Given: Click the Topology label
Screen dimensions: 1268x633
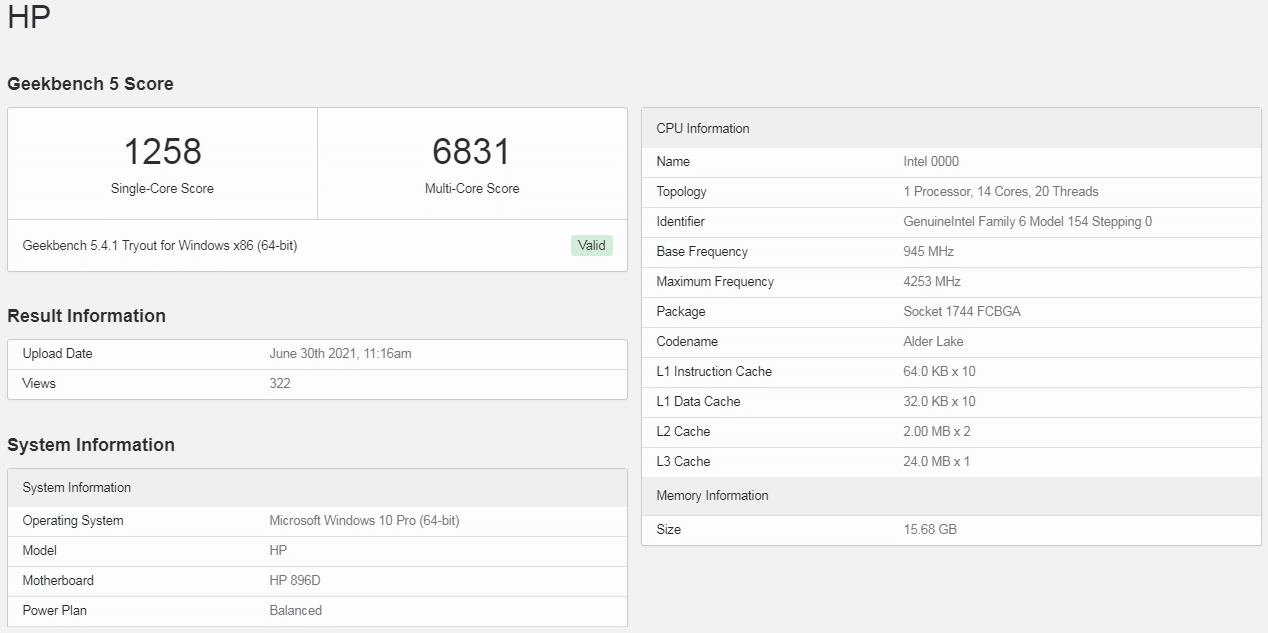Looking at the screenshot, I should pos(681,192).
